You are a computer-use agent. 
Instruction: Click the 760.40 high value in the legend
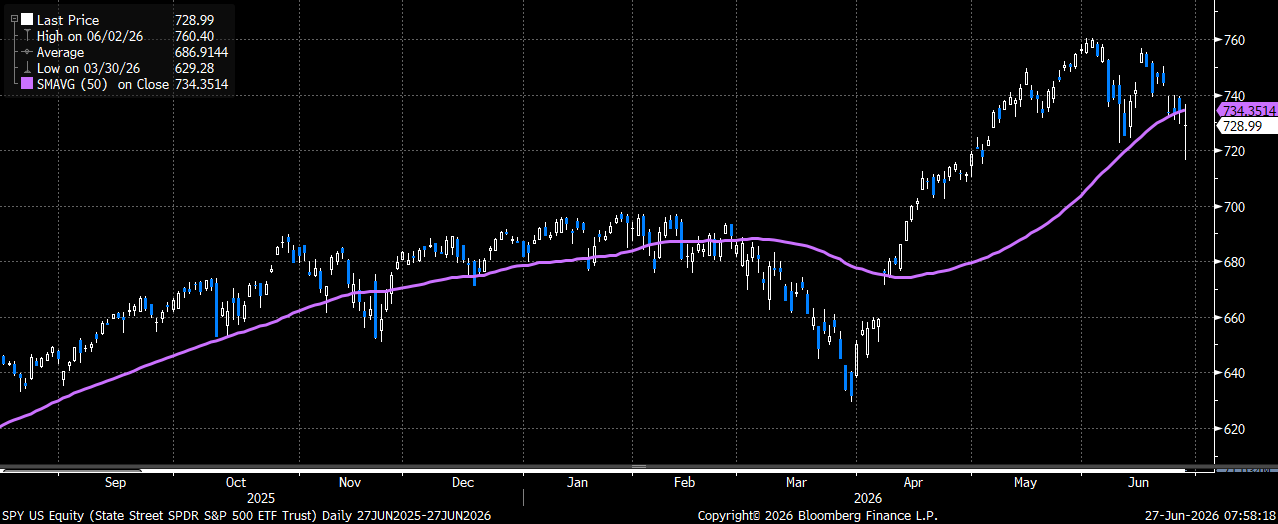pos(194,36)
